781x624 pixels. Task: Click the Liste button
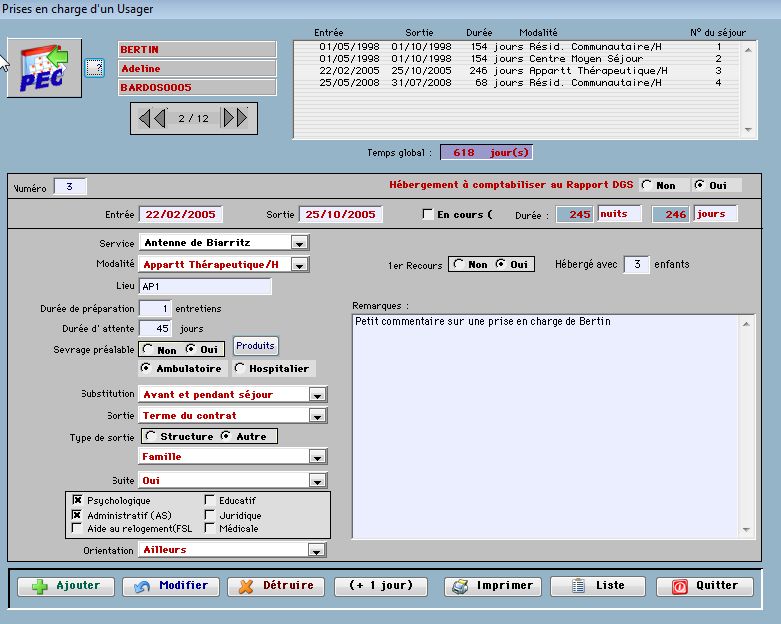(x=598, y=586)
